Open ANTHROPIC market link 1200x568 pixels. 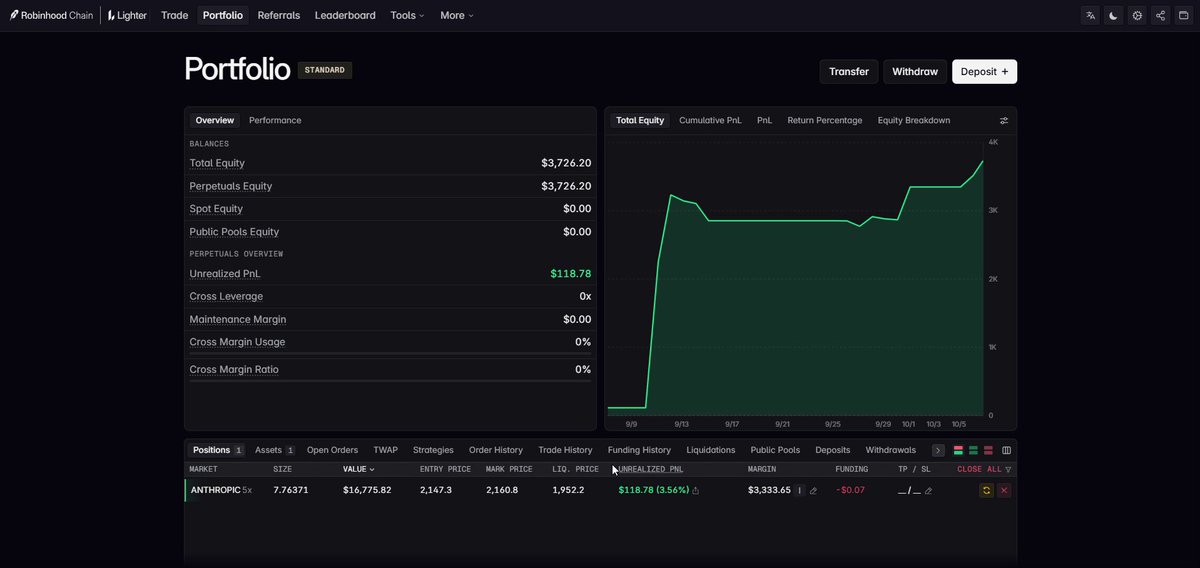216,490
